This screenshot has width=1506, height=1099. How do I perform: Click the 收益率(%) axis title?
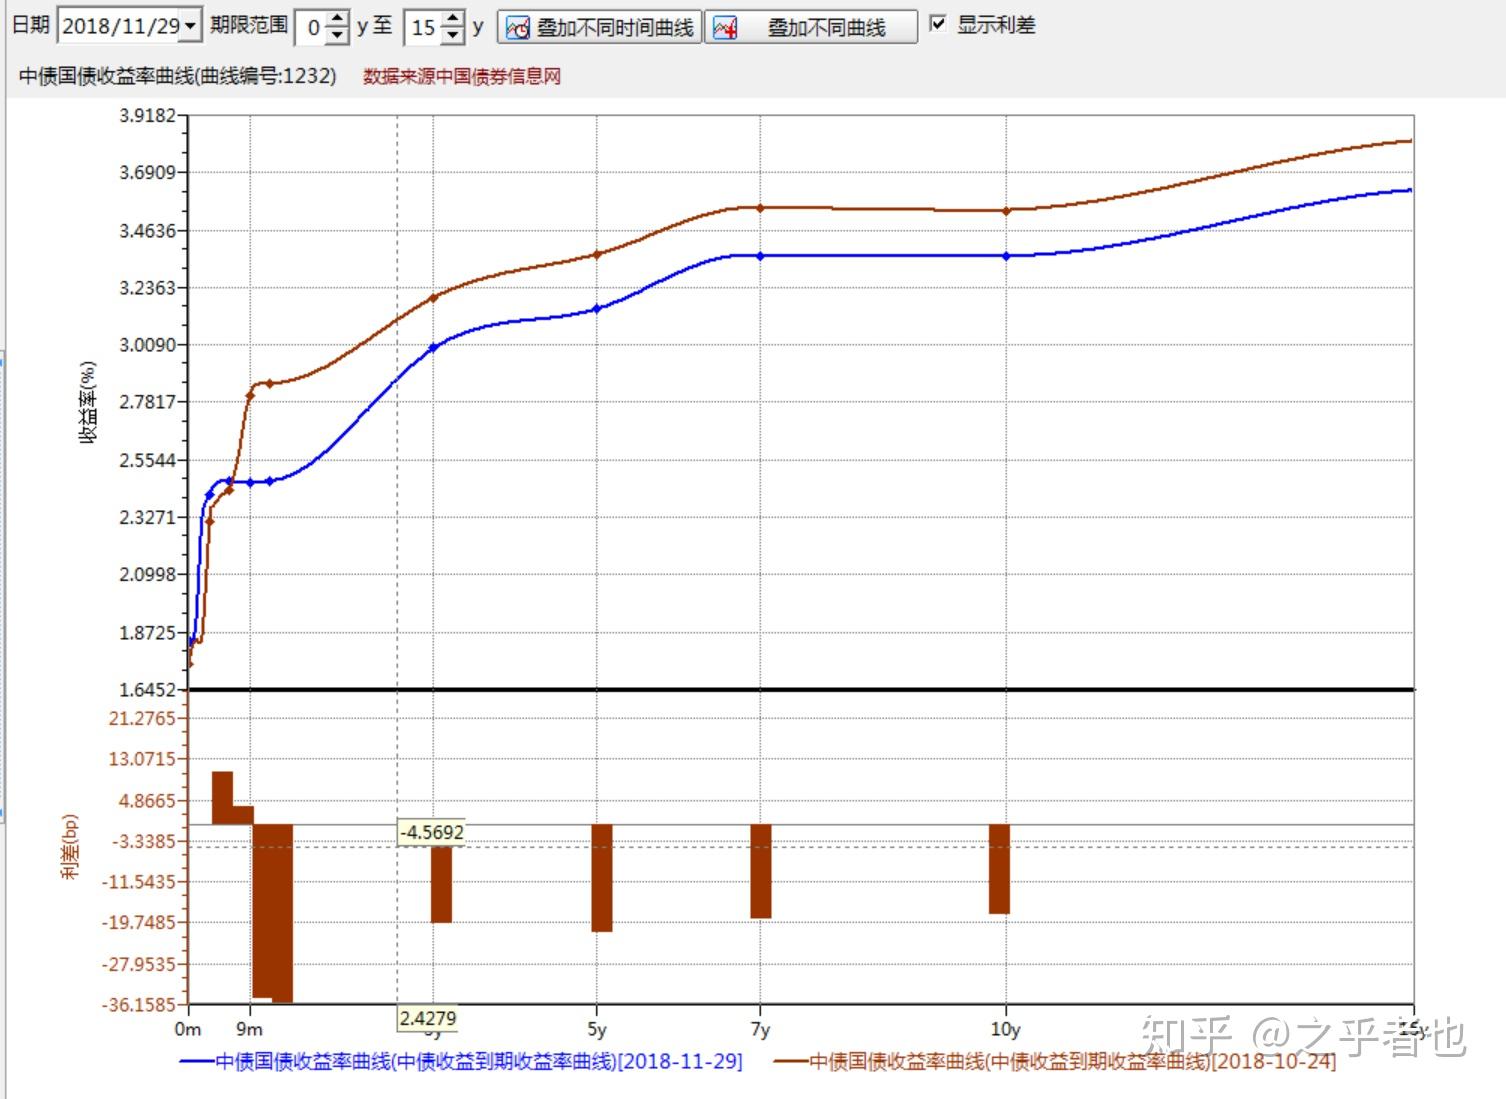(89, 402)
